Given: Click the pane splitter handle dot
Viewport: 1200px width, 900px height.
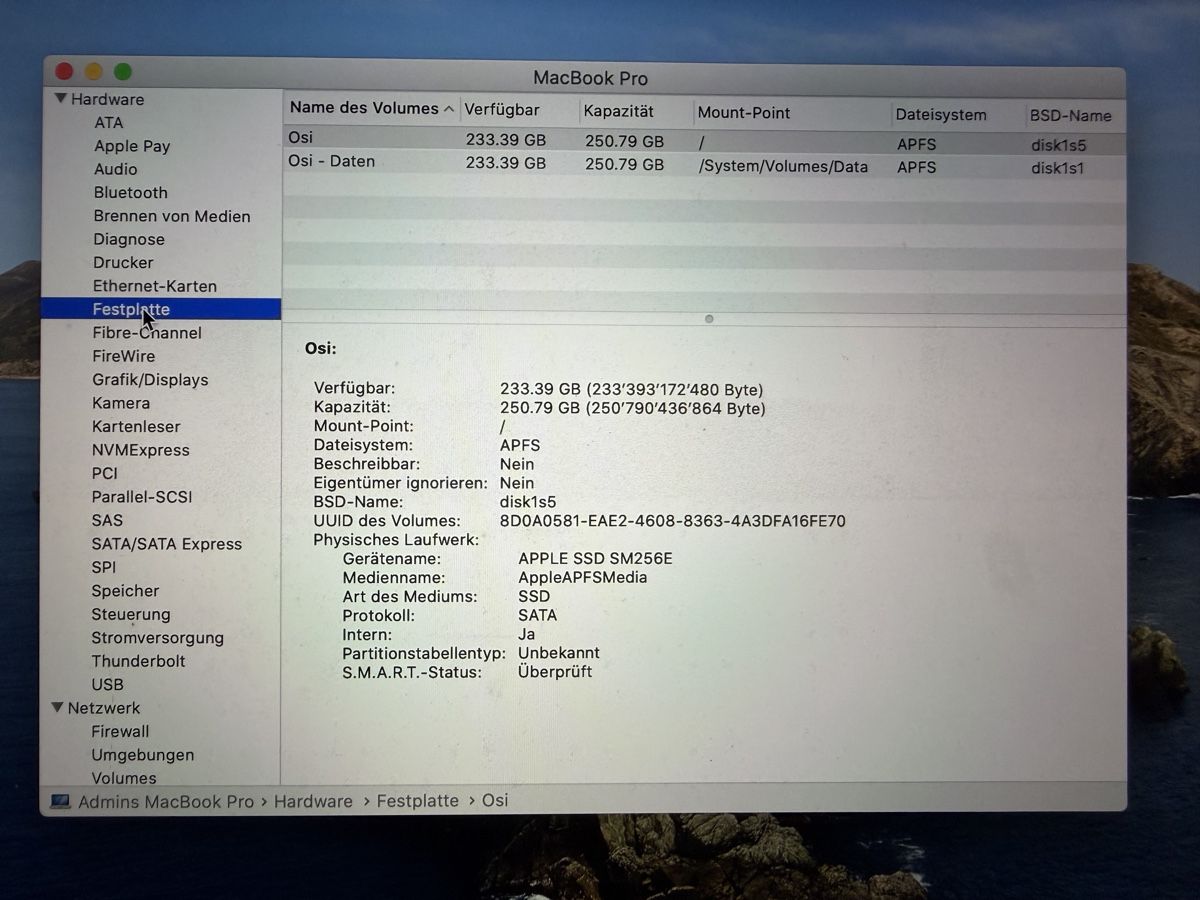Looking at the screenshot, I should 709,319.
